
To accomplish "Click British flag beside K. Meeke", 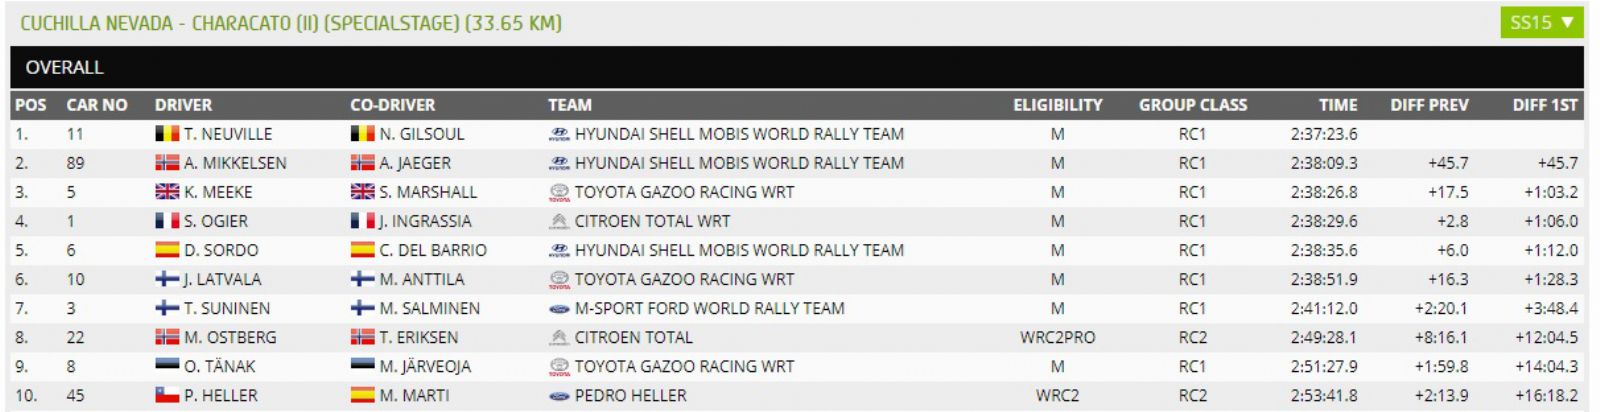I will tap(167, 192).
